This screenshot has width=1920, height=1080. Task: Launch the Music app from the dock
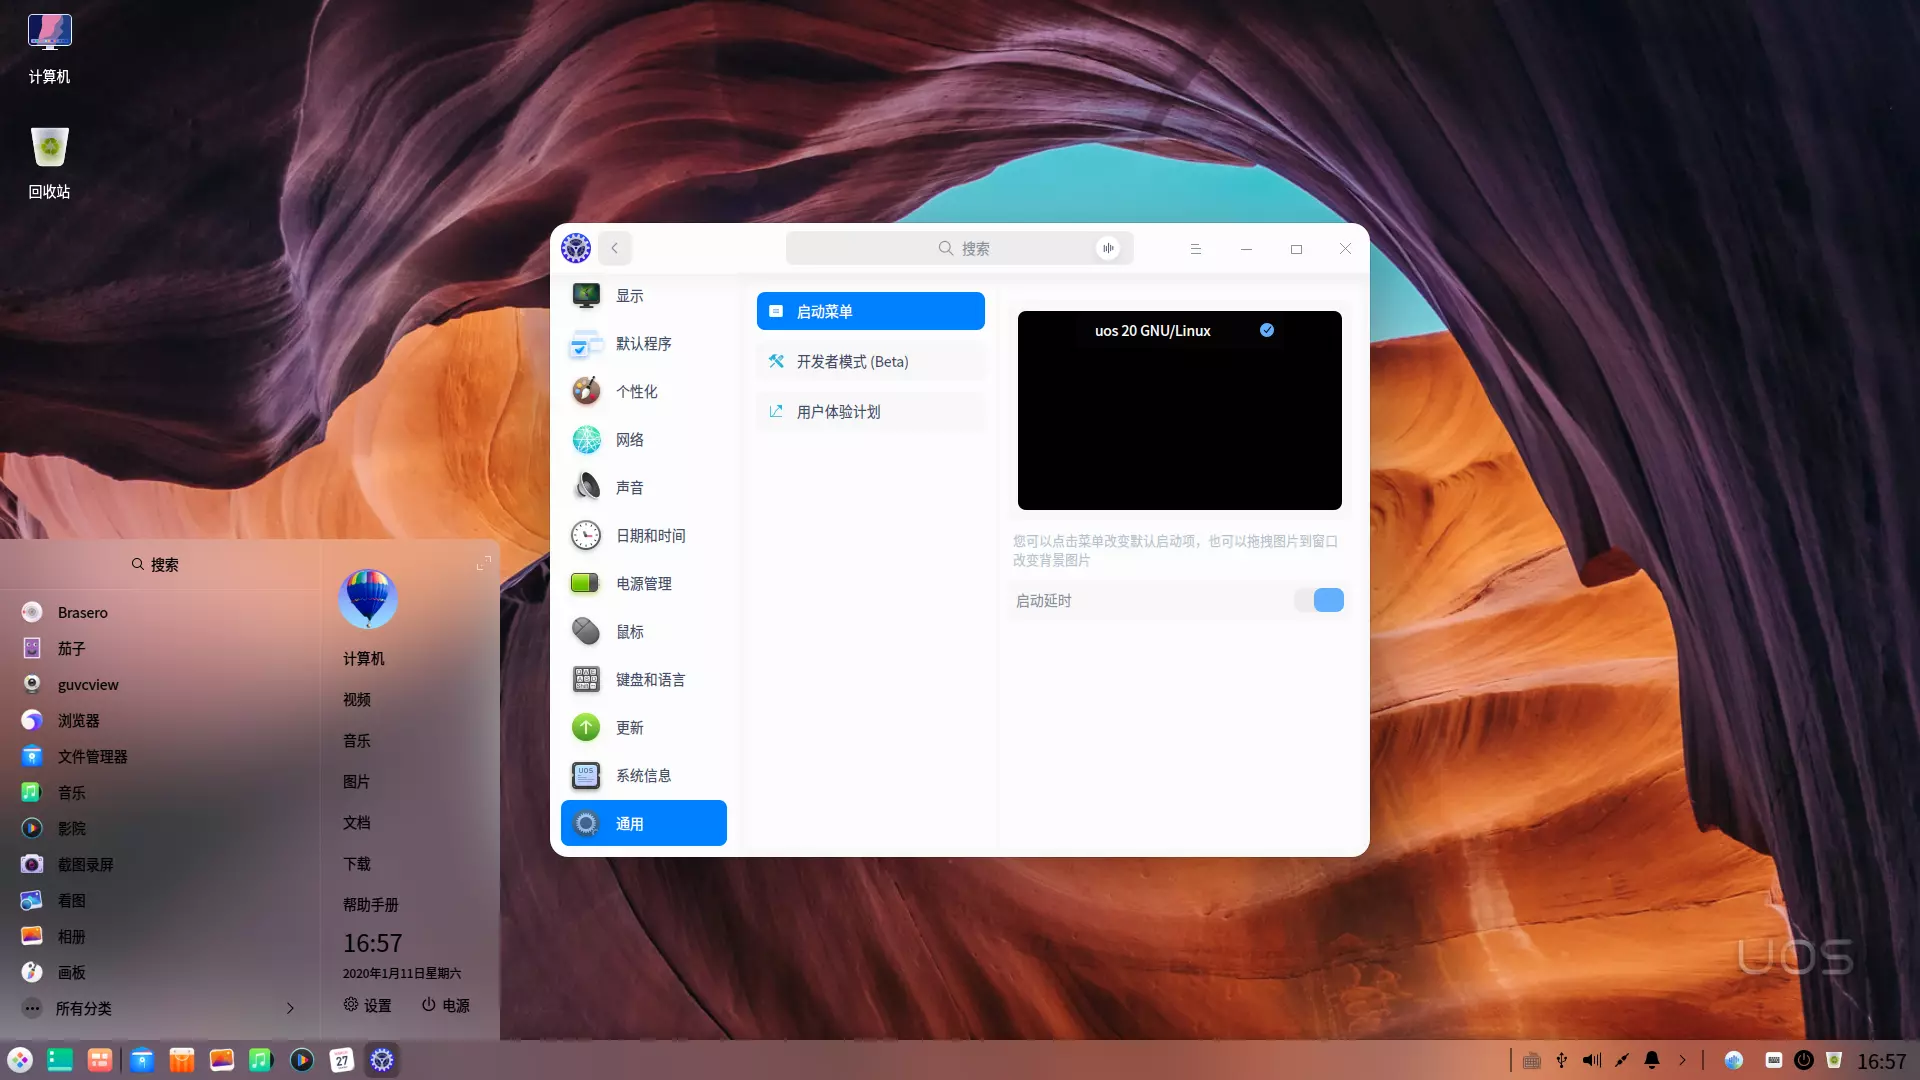[x=261, y=1060]
